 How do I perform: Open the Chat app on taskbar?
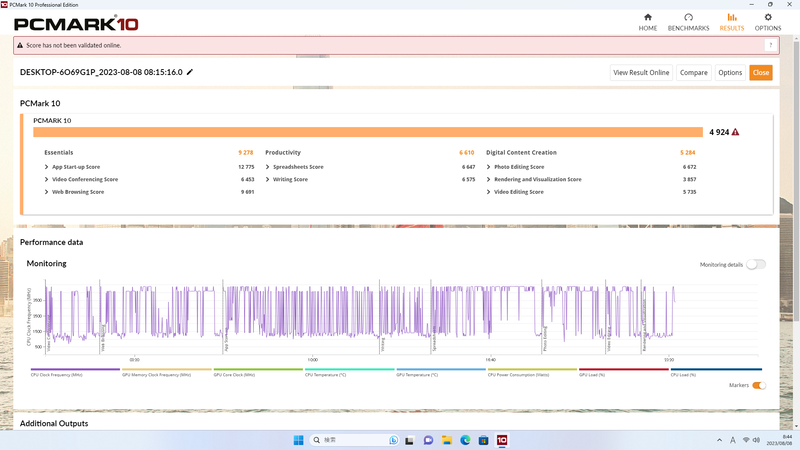[428, 440]
